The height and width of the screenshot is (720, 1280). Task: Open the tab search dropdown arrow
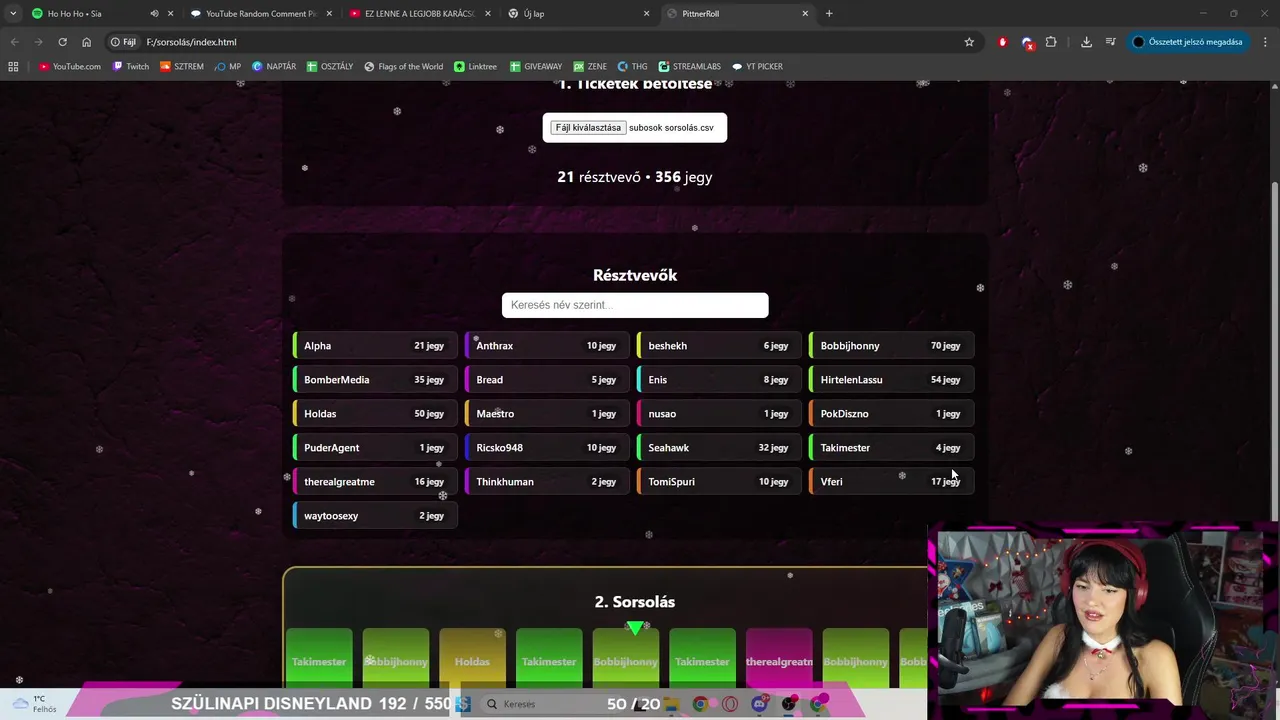point(12,14)
